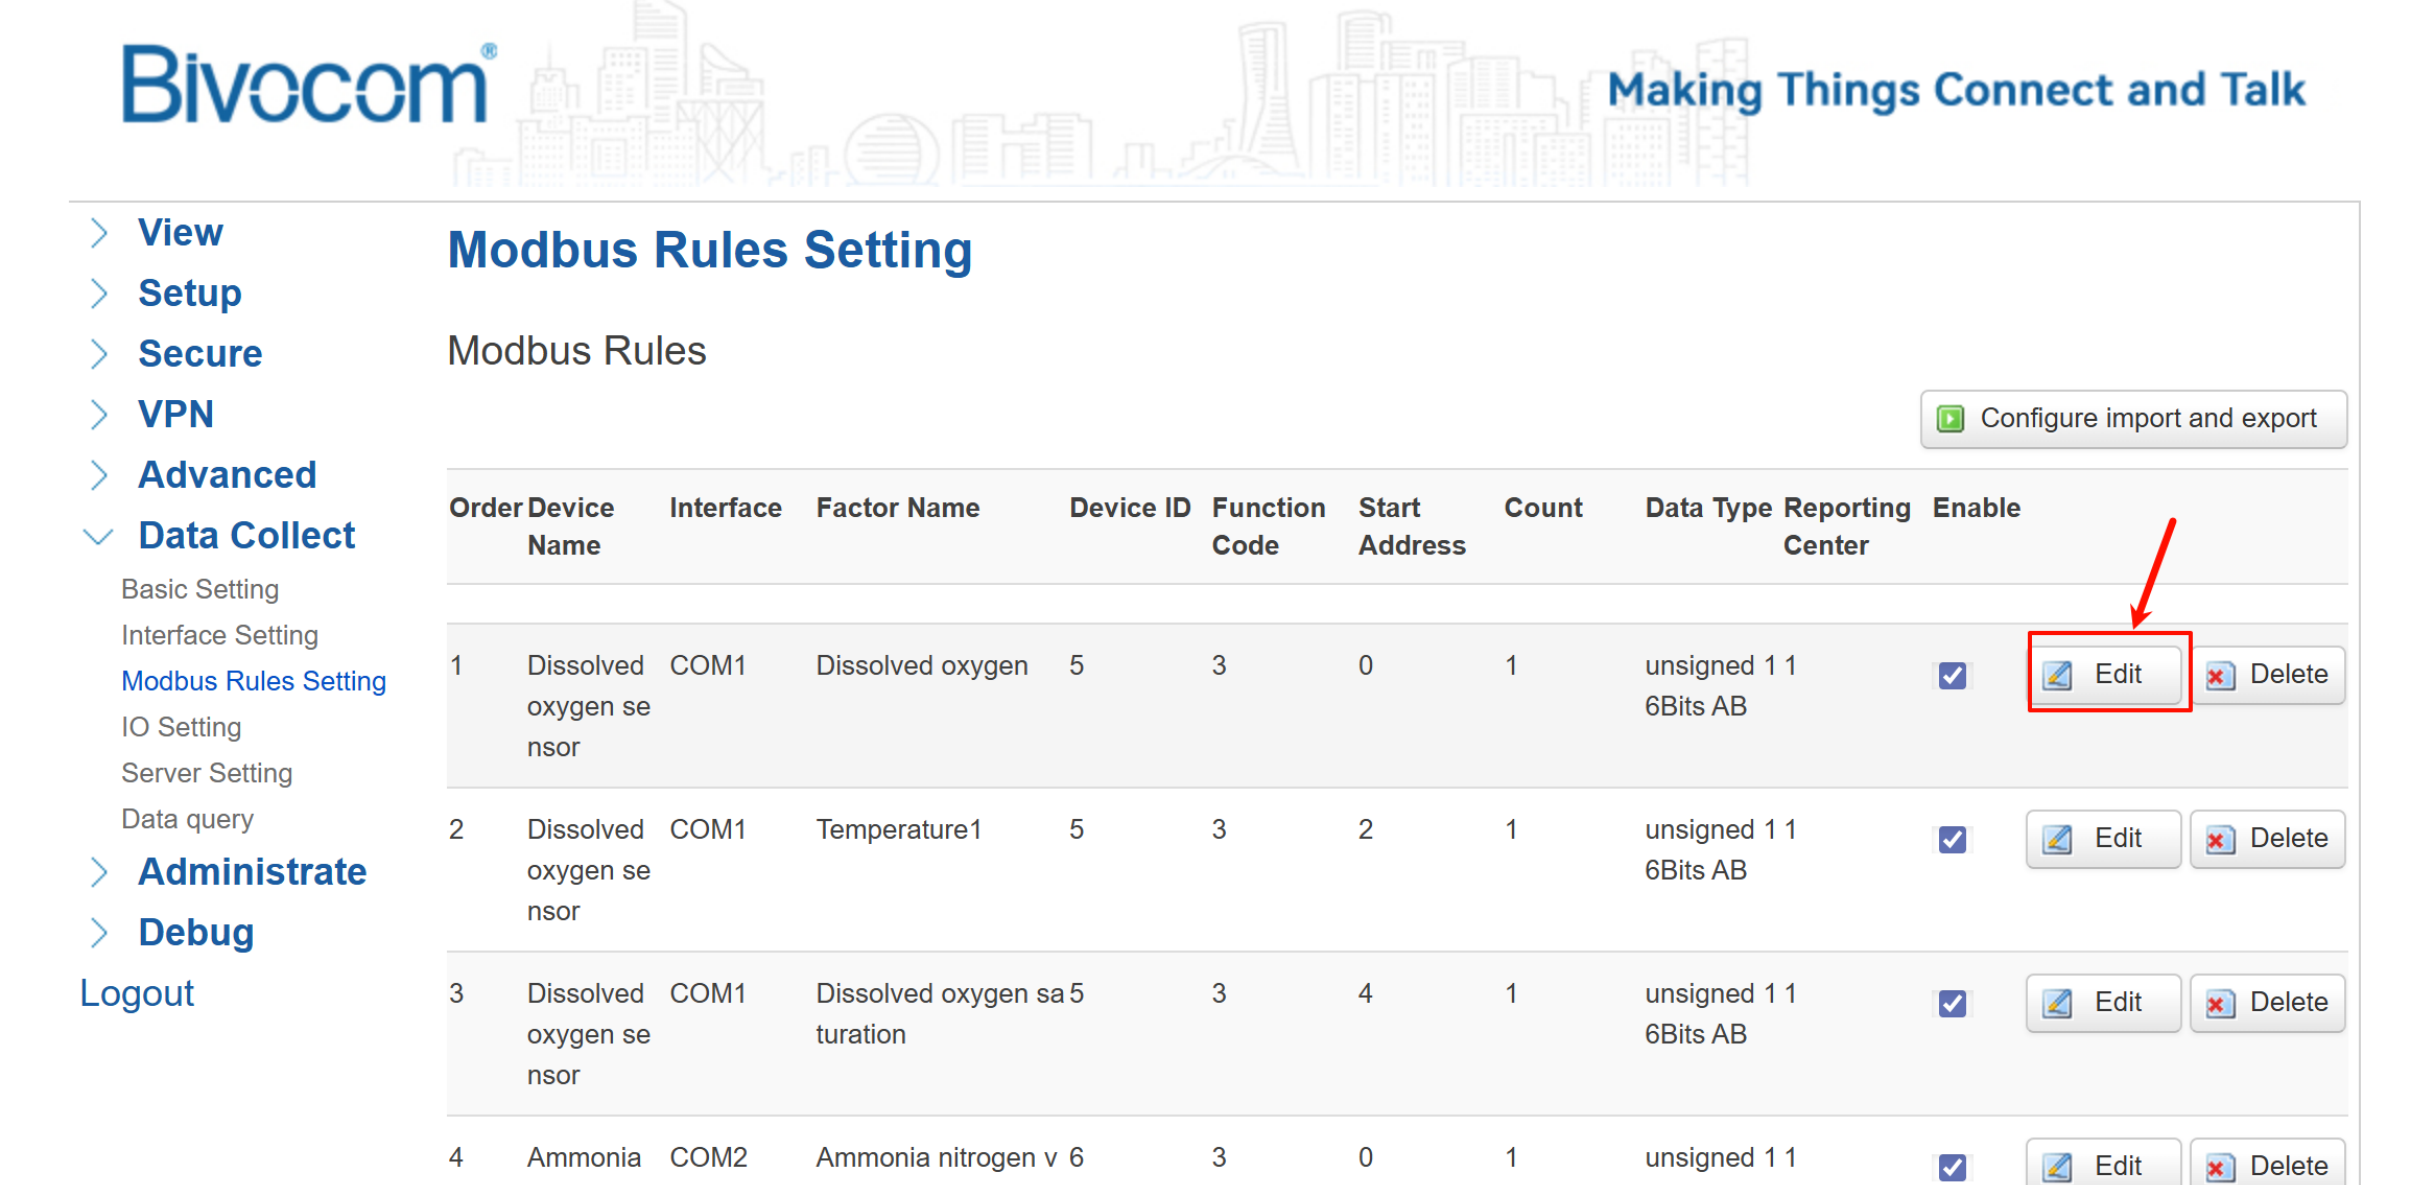
Task: Open the Server Setting submenu item
Action: 206,774
